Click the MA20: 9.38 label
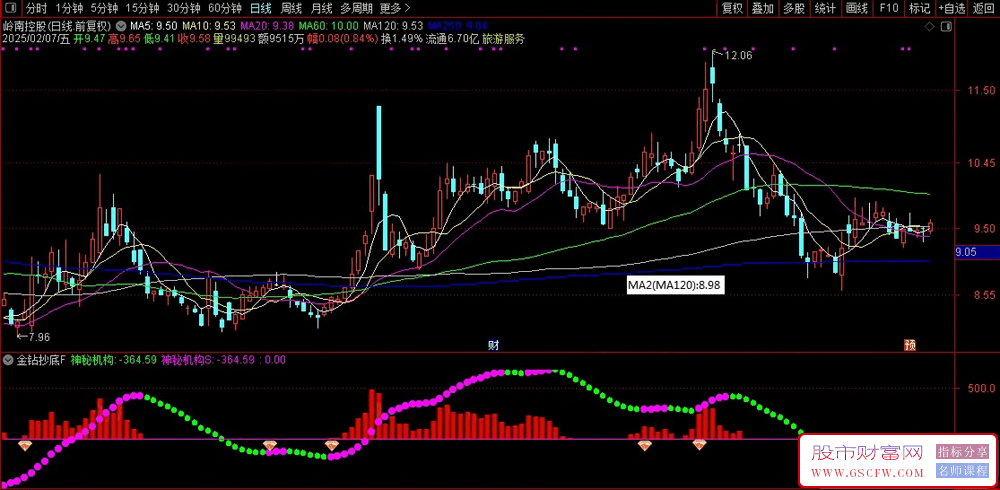1000x490 pixels. tap(267, 27)
